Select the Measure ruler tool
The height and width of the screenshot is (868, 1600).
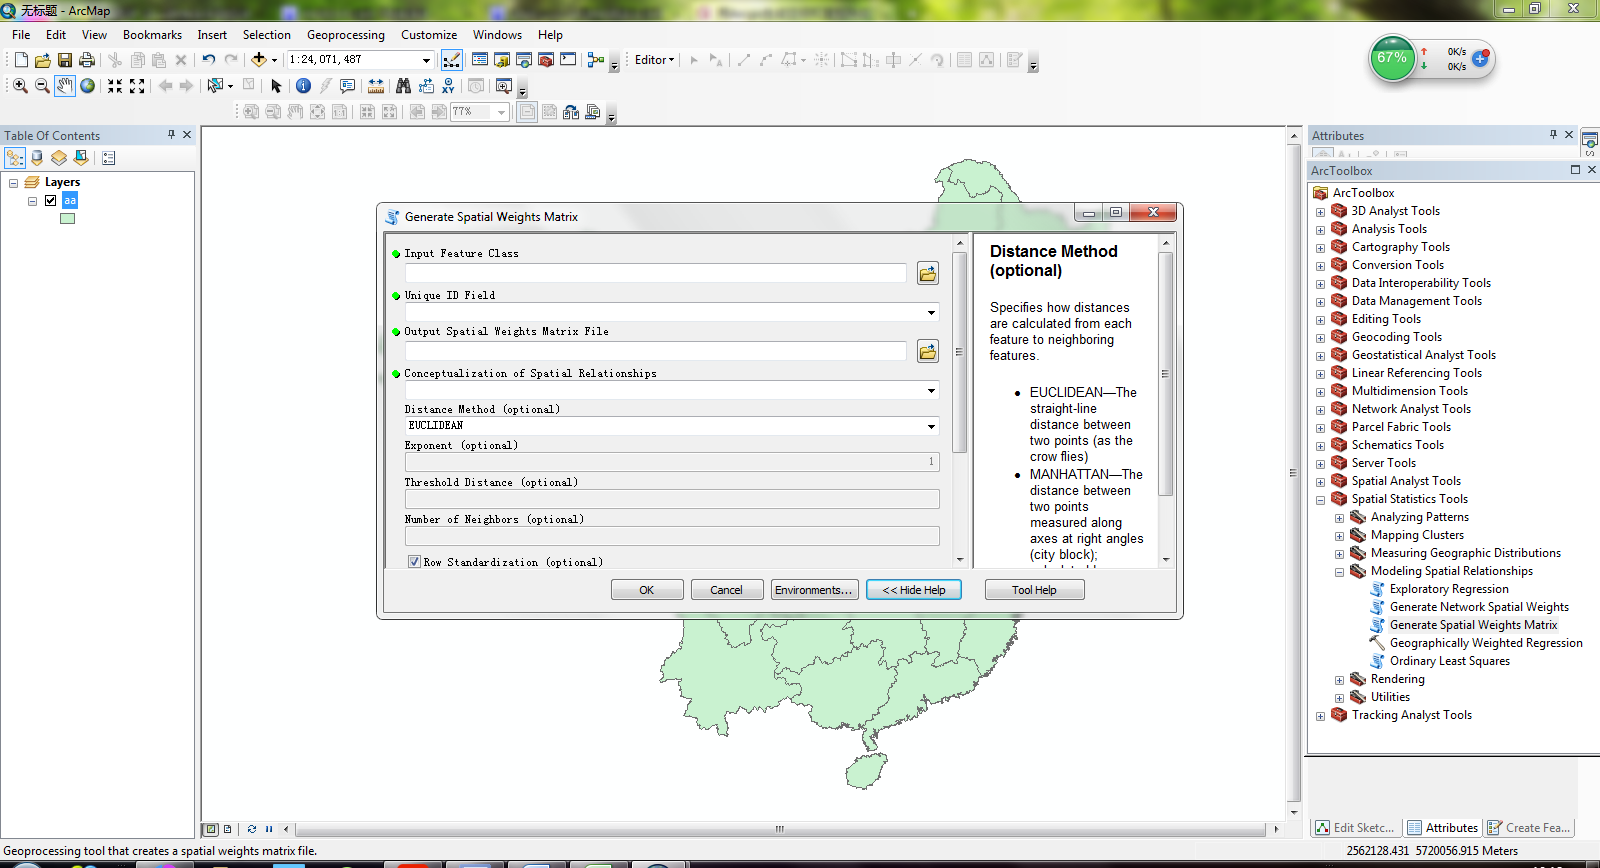click(x=376, y=86)
